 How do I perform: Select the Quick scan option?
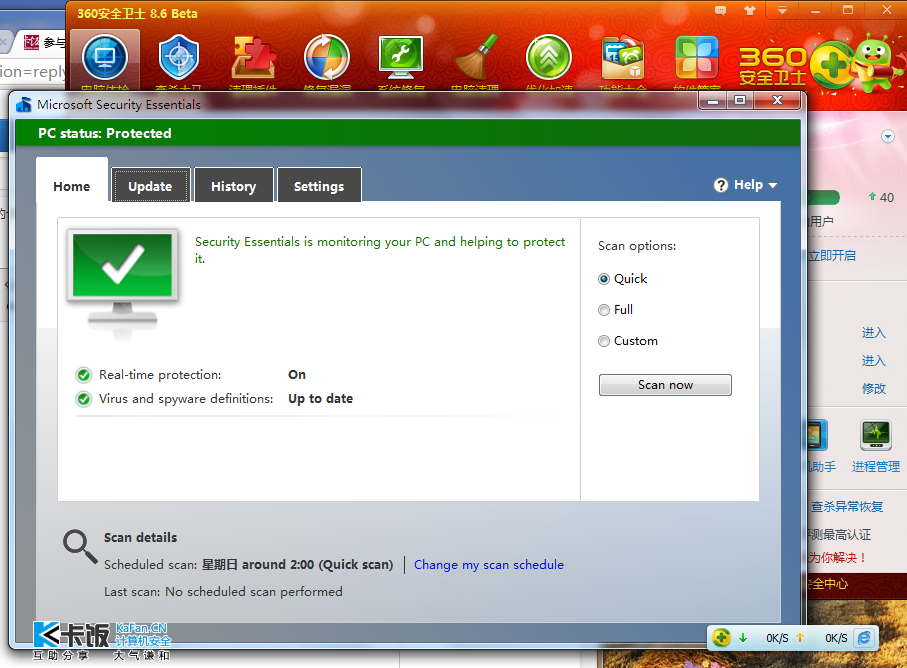click(622, 279)
